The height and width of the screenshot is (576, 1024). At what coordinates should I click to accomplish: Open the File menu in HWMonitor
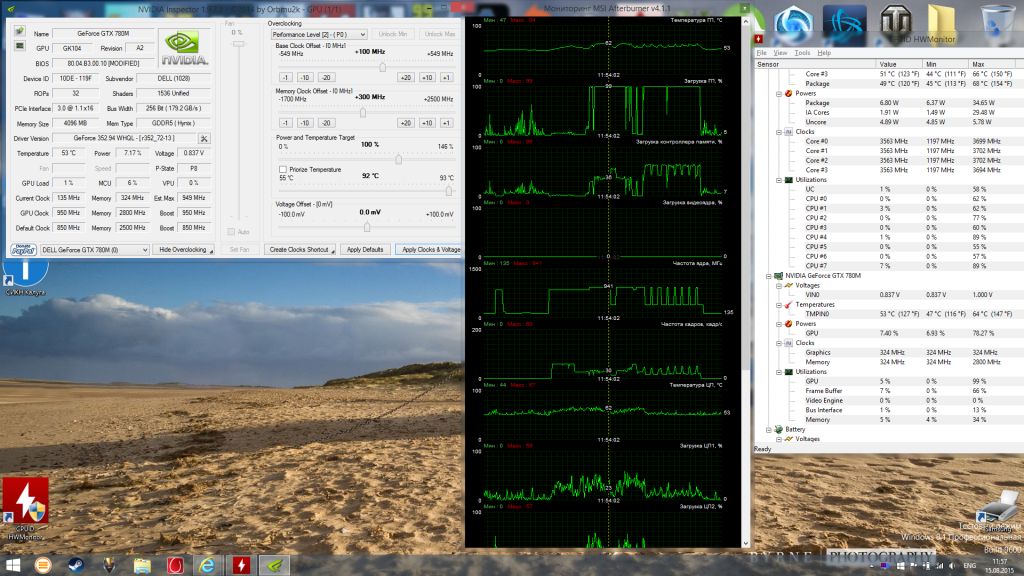pyautogui.click(x=761, y=53)
